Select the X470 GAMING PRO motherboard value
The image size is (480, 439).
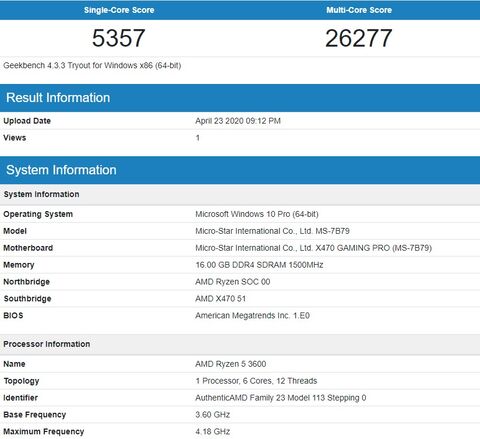tap(314, 248)
